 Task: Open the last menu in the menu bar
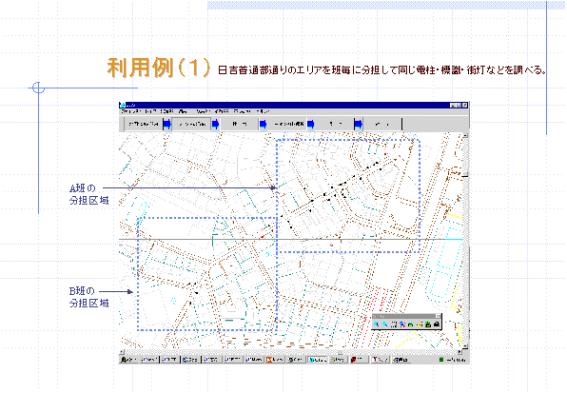263,112
